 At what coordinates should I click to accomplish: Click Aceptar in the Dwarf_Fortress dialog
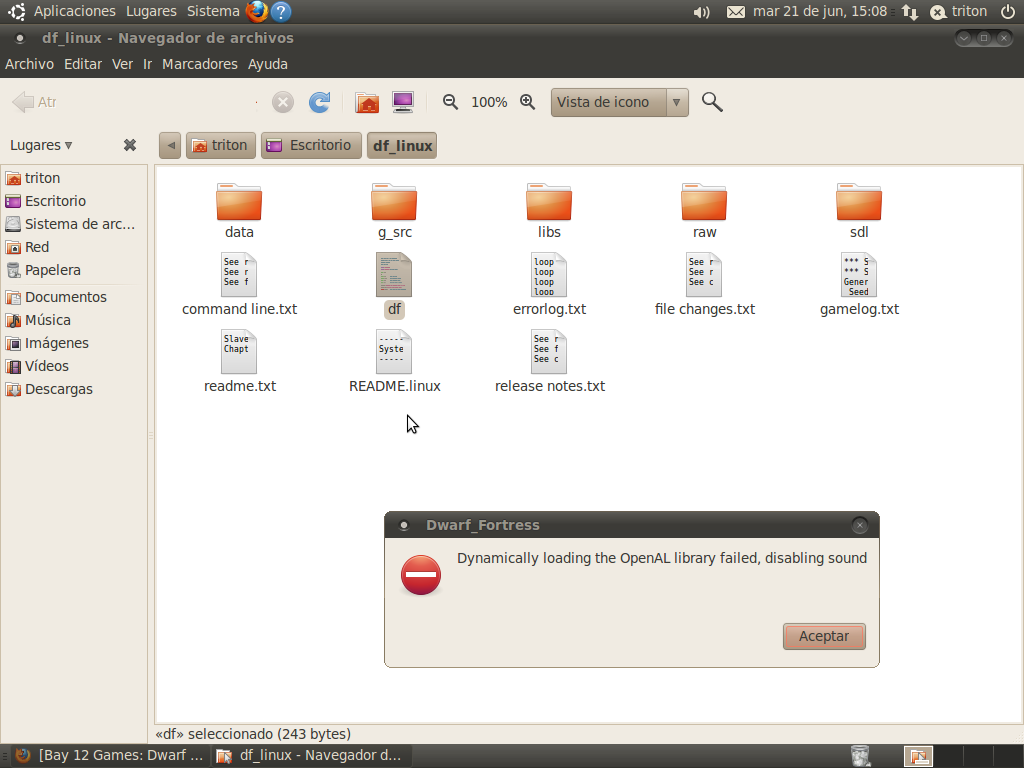coord(824,636)
